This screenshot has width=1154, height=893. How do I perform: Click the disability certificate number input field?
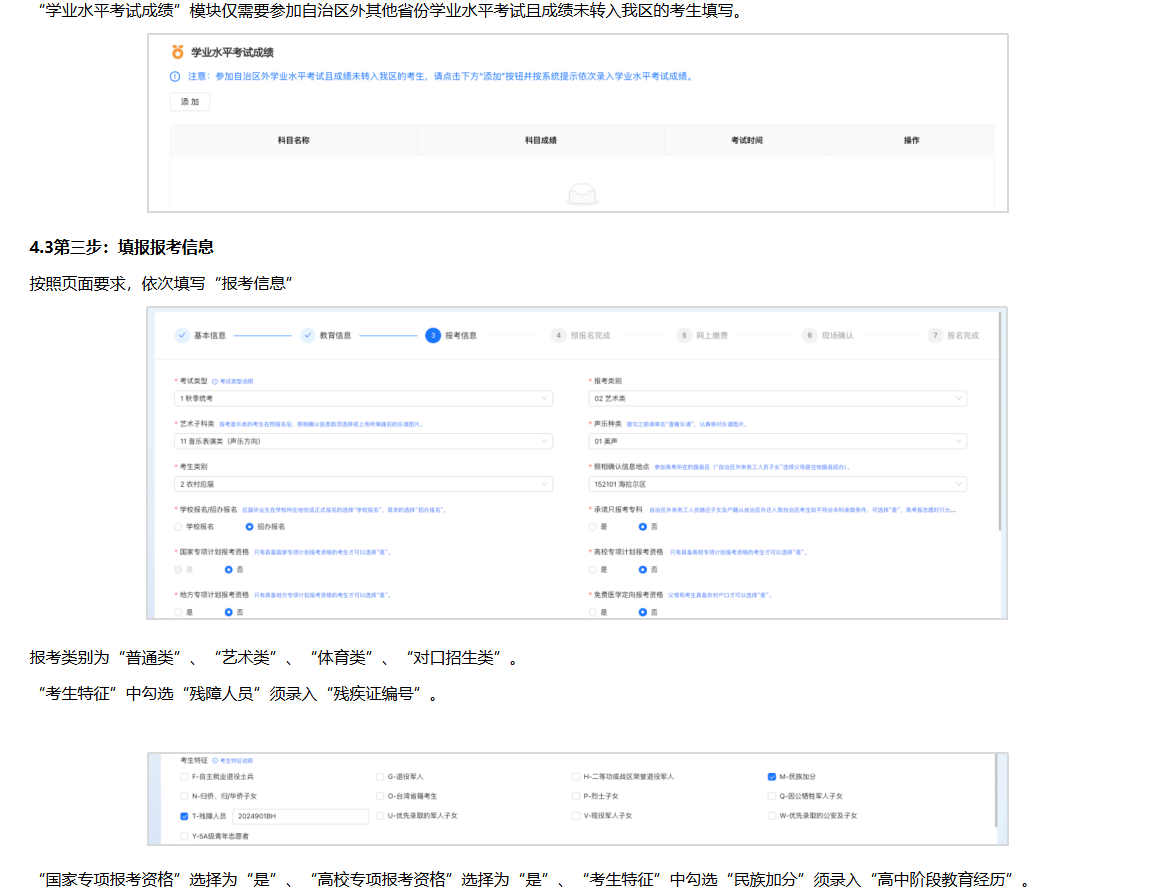(301, 816)
